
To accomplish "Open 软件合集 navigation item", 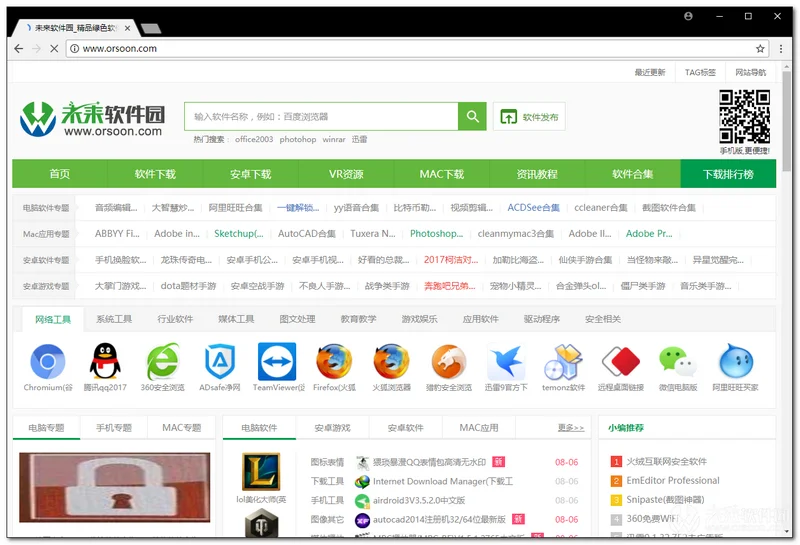I will point(633,174).
